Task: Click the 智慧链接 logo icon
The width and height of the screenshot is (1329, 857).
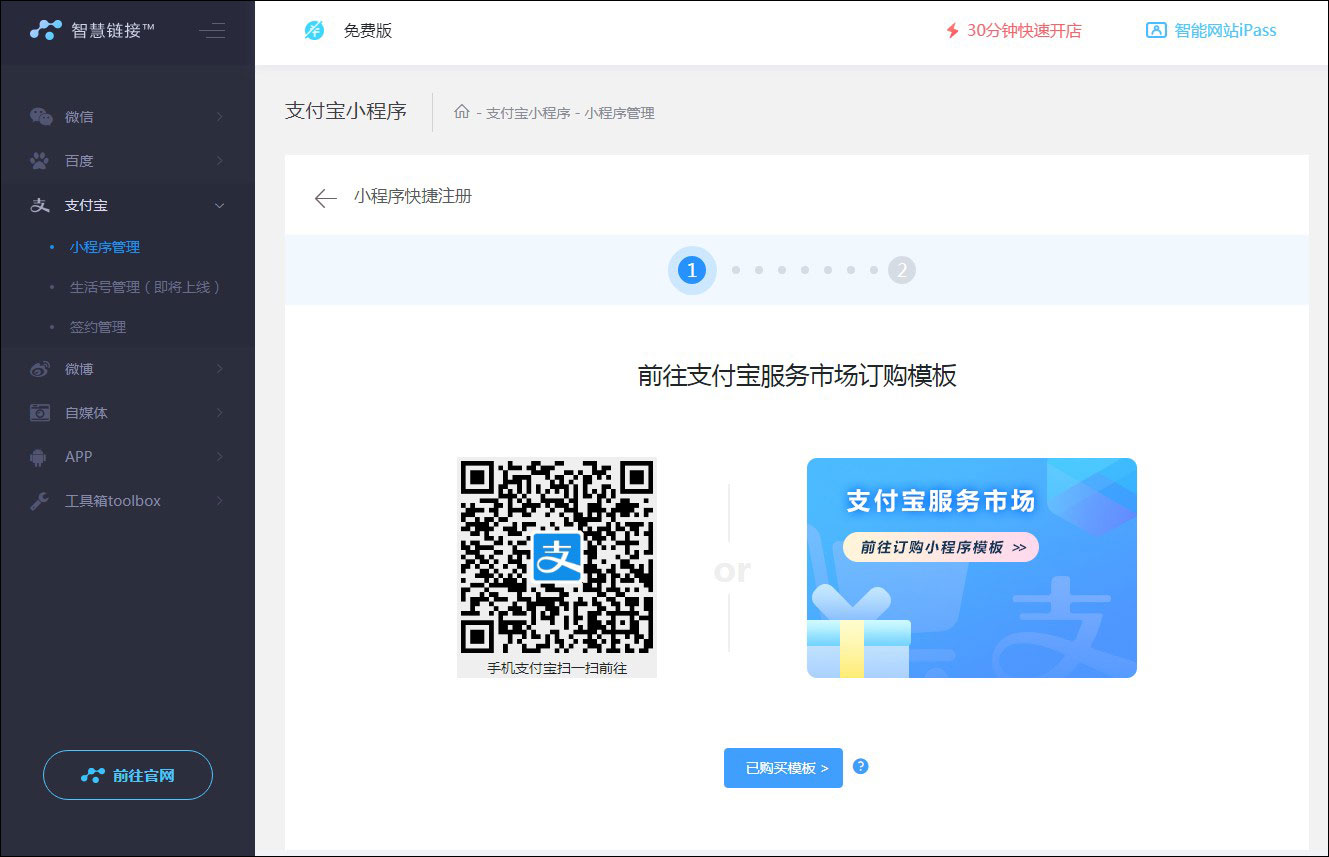Action: (45, 30)
